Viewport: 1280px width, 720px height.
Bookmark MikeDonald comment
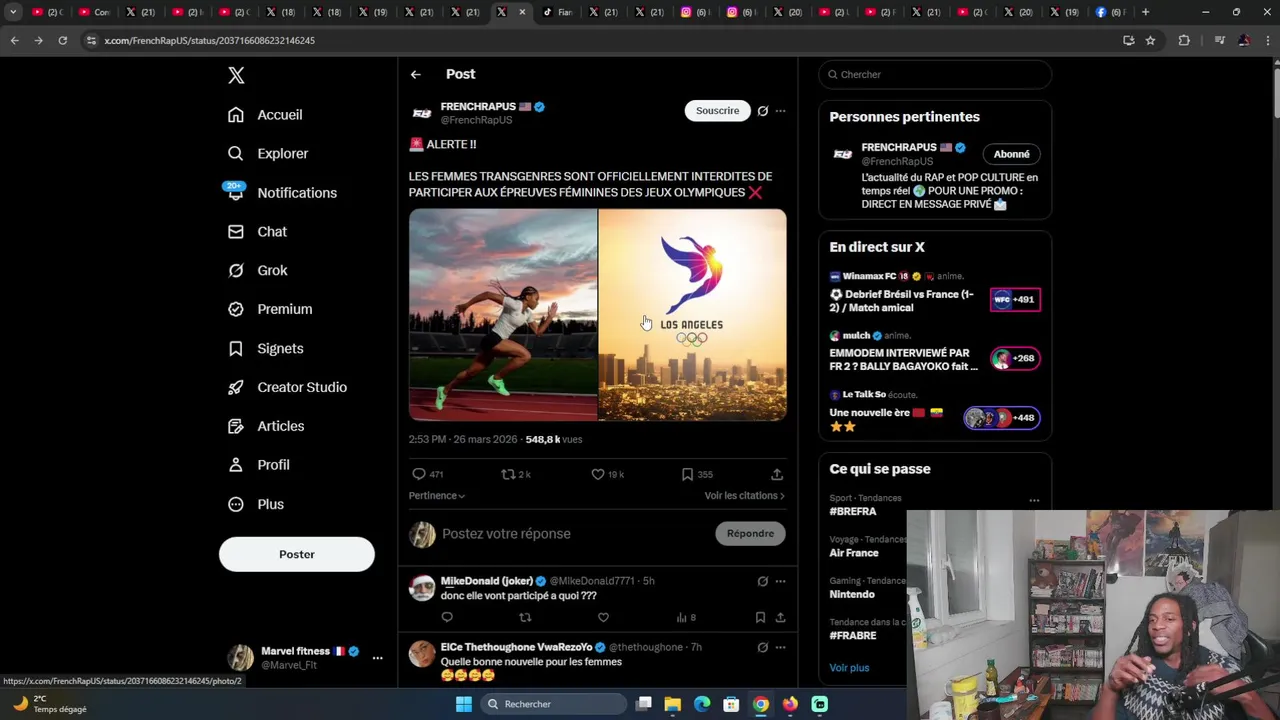click(x=760, y=618)
